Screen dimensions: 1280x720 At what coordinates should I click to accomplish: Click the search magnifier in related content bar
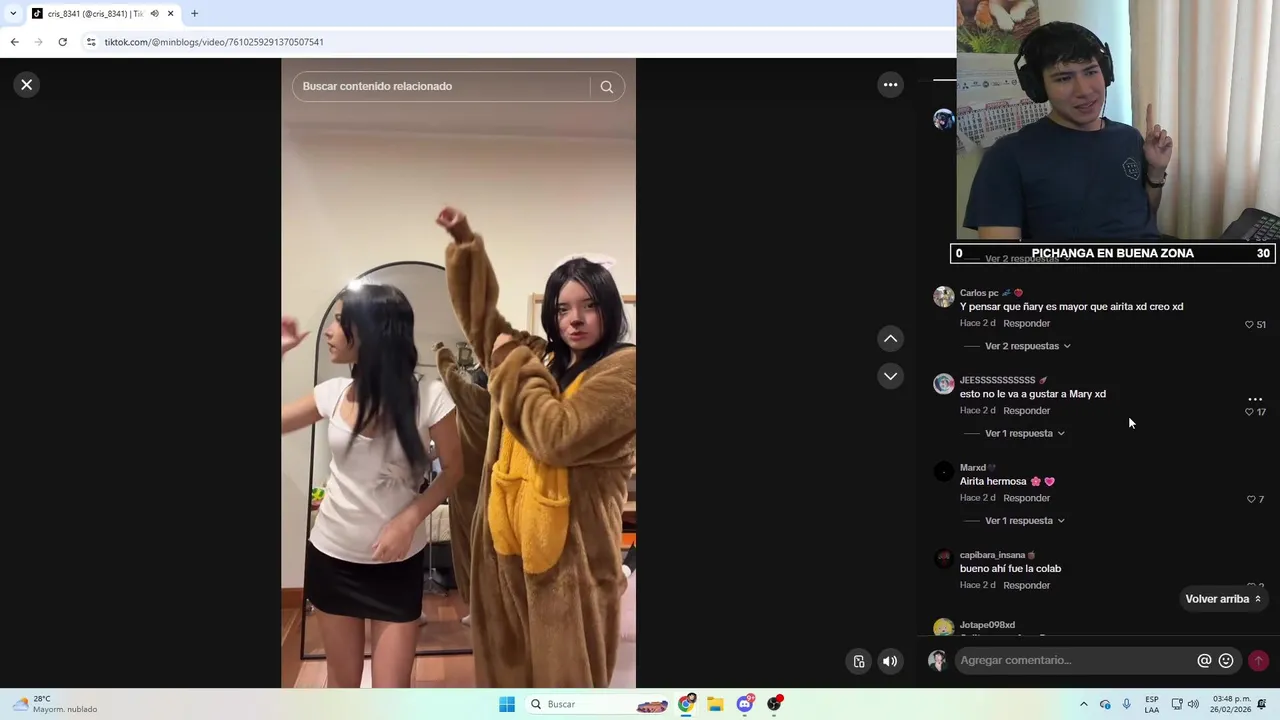point(606,86)
